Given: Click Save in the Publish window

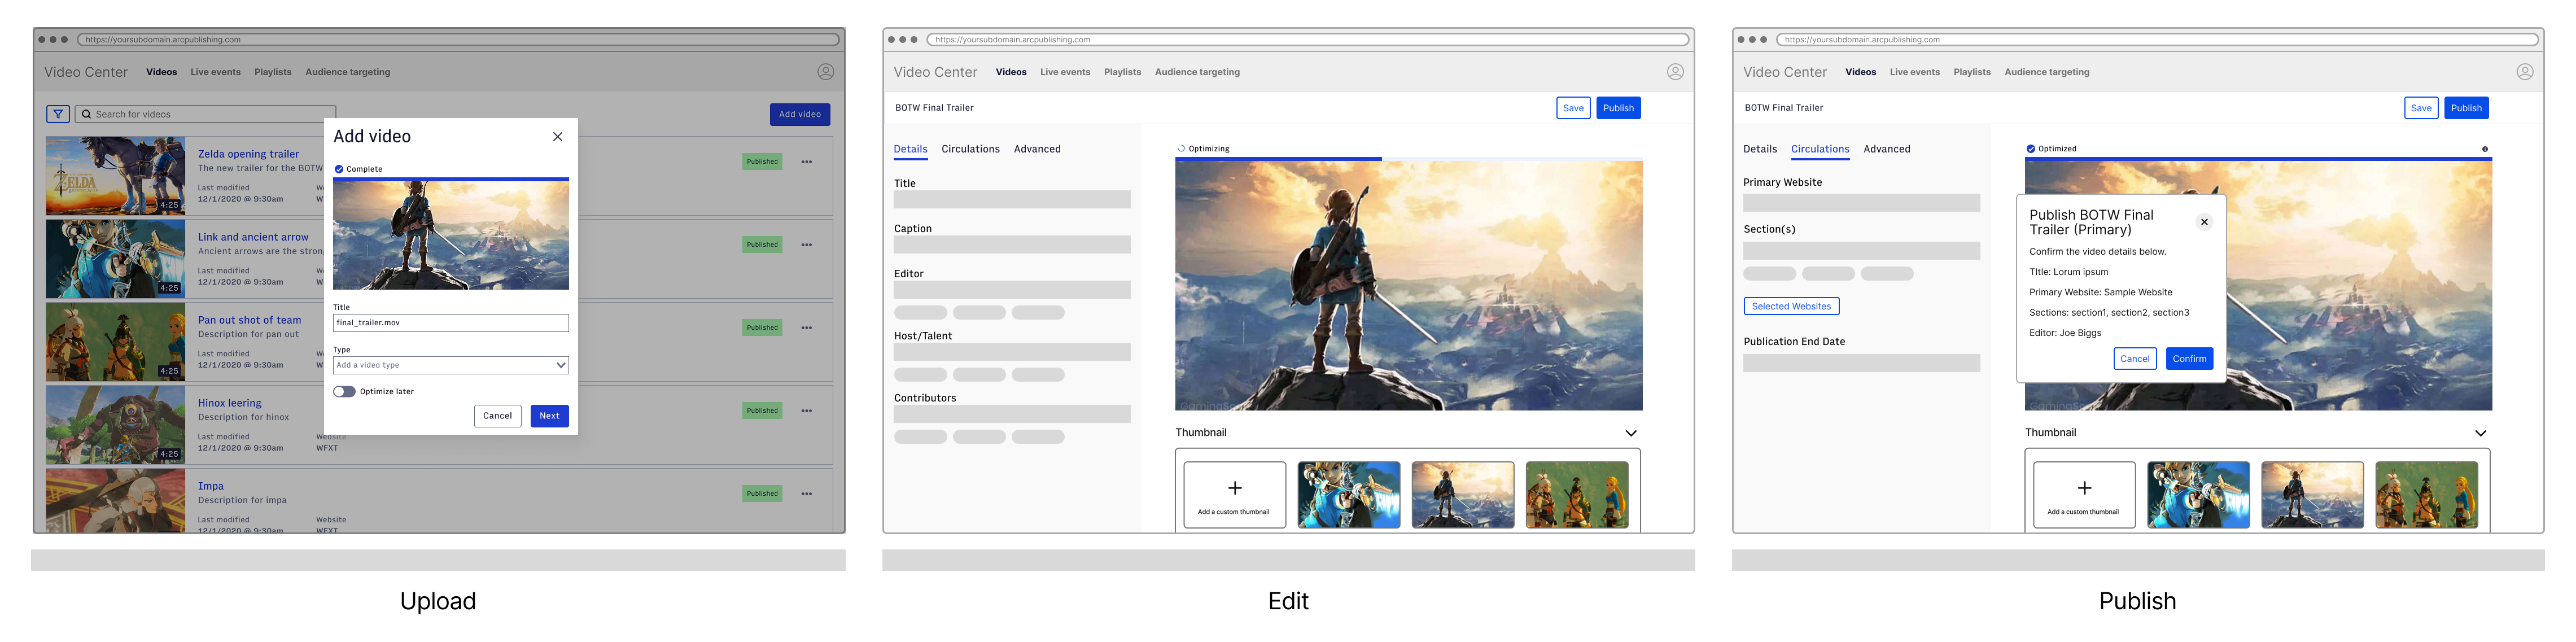Looking at the screenshot, I should [2422, 108].
